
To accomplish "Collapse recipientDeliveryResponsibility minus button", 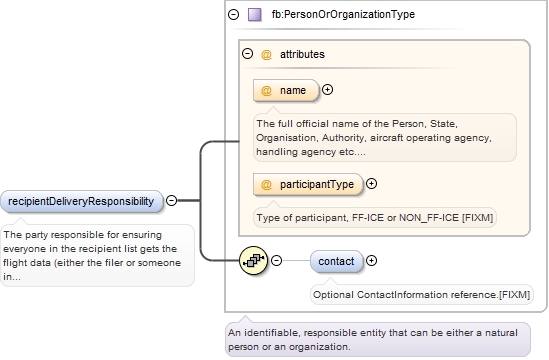I will [x=172, y=201].
